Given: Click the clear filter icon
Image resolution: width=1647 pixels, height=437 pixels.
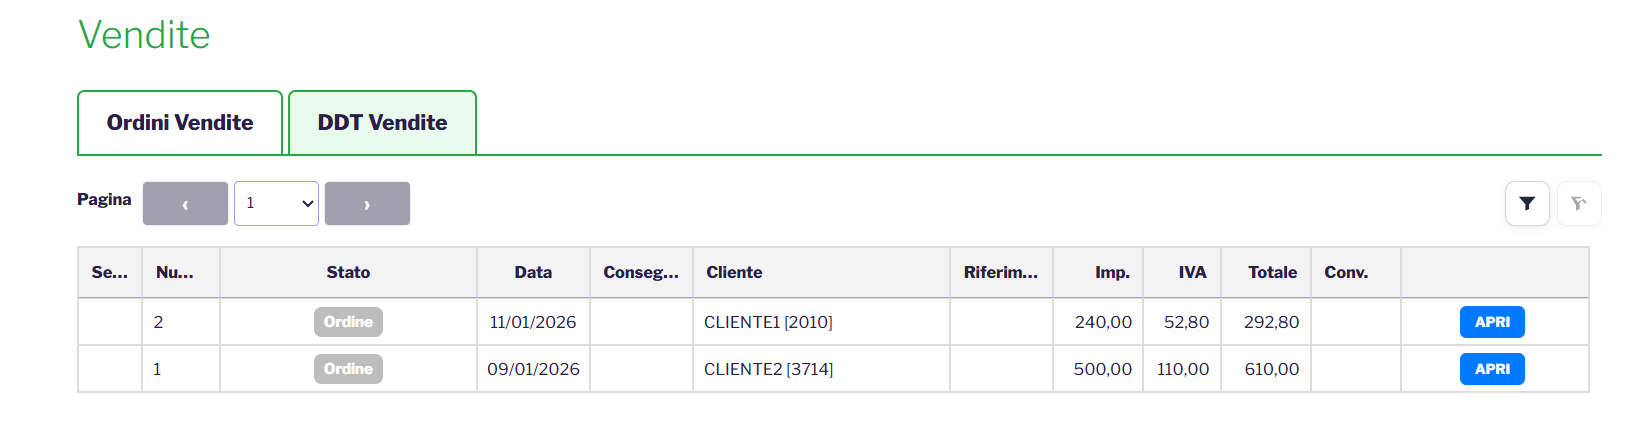Looking at the screenshot, I should 1579,204.
